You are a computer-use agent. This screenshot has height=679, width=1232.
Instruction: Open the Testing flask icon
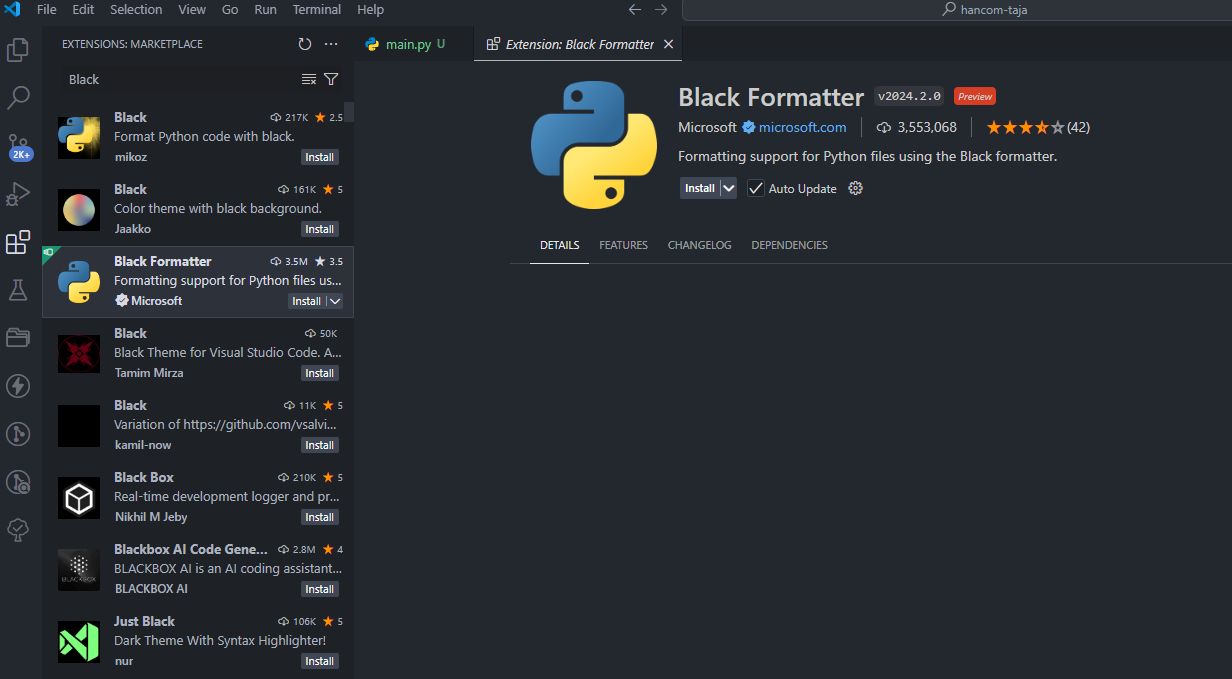click(18, 290)
